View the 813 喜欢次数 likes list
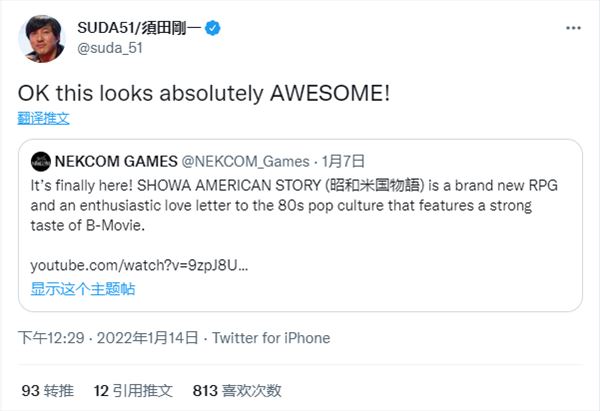Screen dimensions: 600x411 point(237,391)
